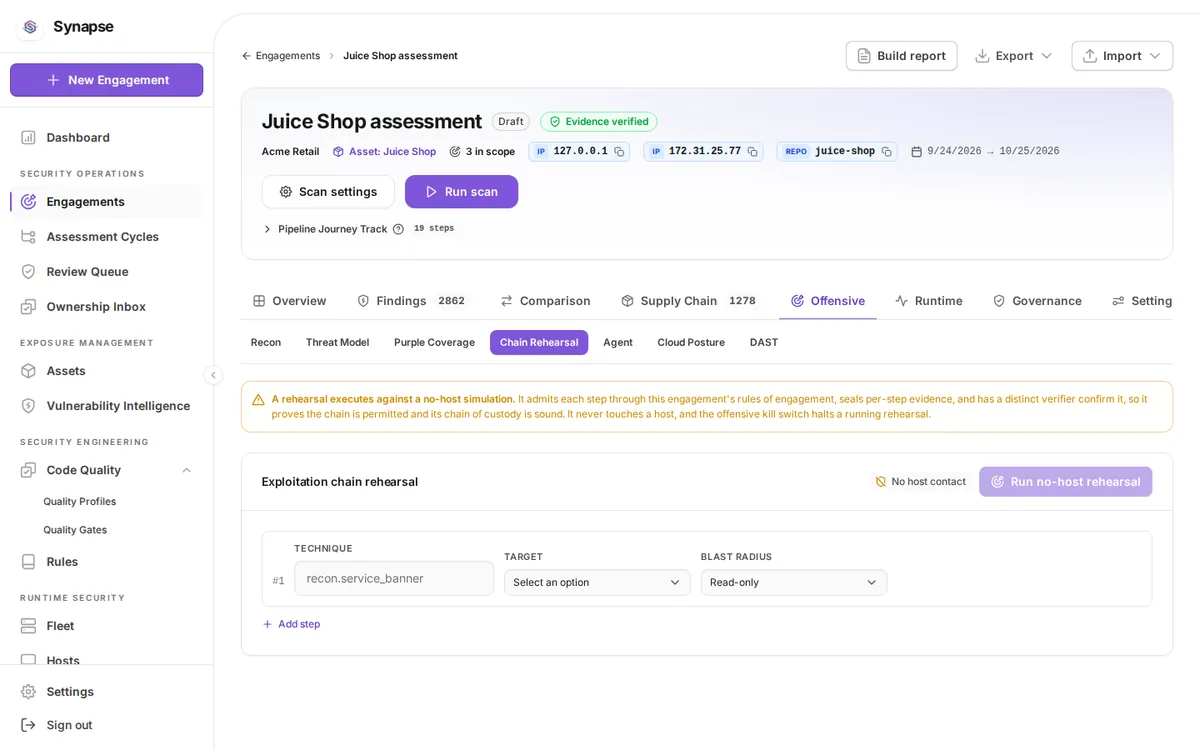
Task: Open the Import dropdown
Action: [1122, 56]
